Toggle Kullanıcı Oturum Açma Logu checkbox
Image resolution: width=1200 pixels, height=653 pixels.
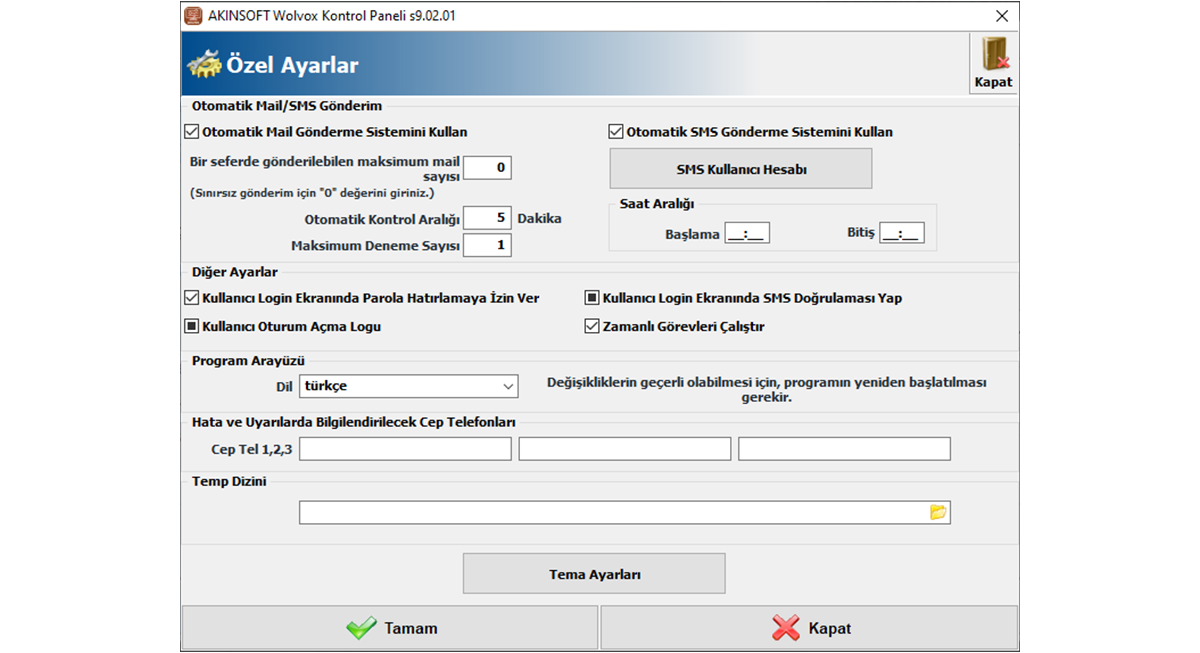192,326
